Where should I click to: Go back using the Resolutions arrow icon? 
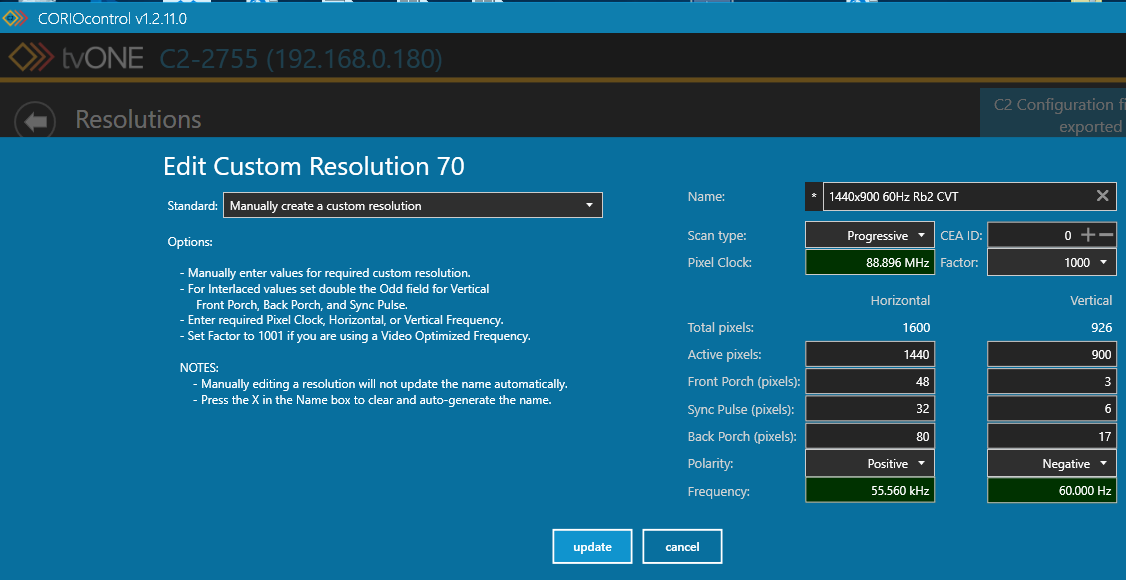[x=36, y=121]
